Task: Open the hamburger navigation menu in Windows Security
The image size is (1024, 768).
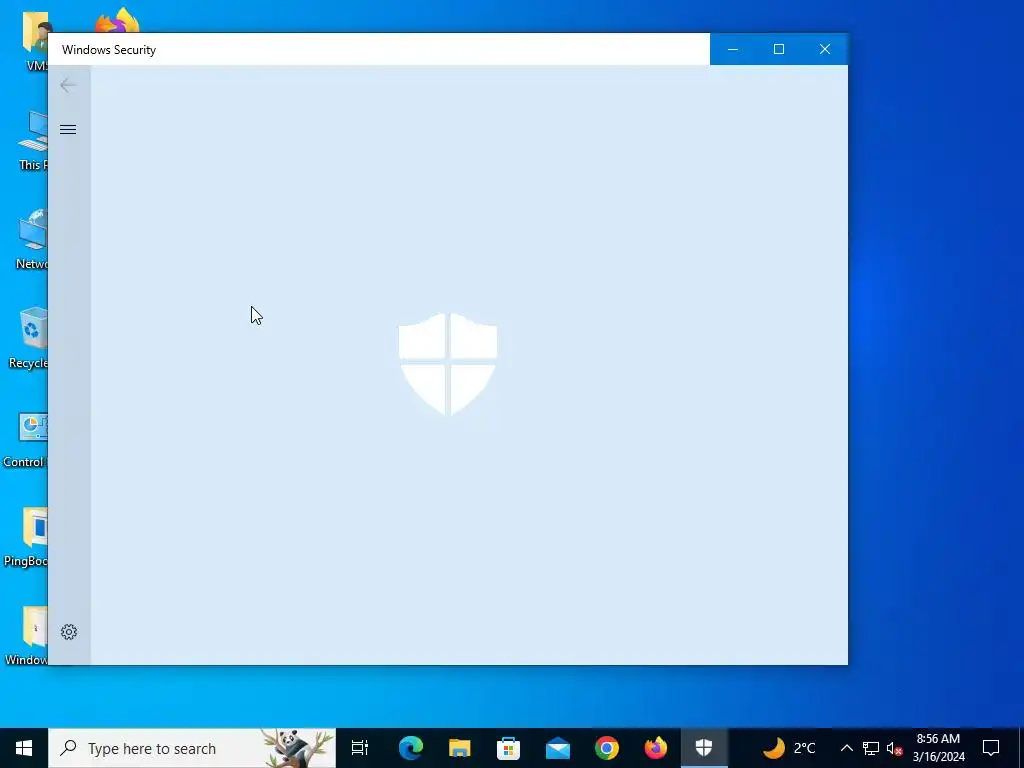Action: 68,129
